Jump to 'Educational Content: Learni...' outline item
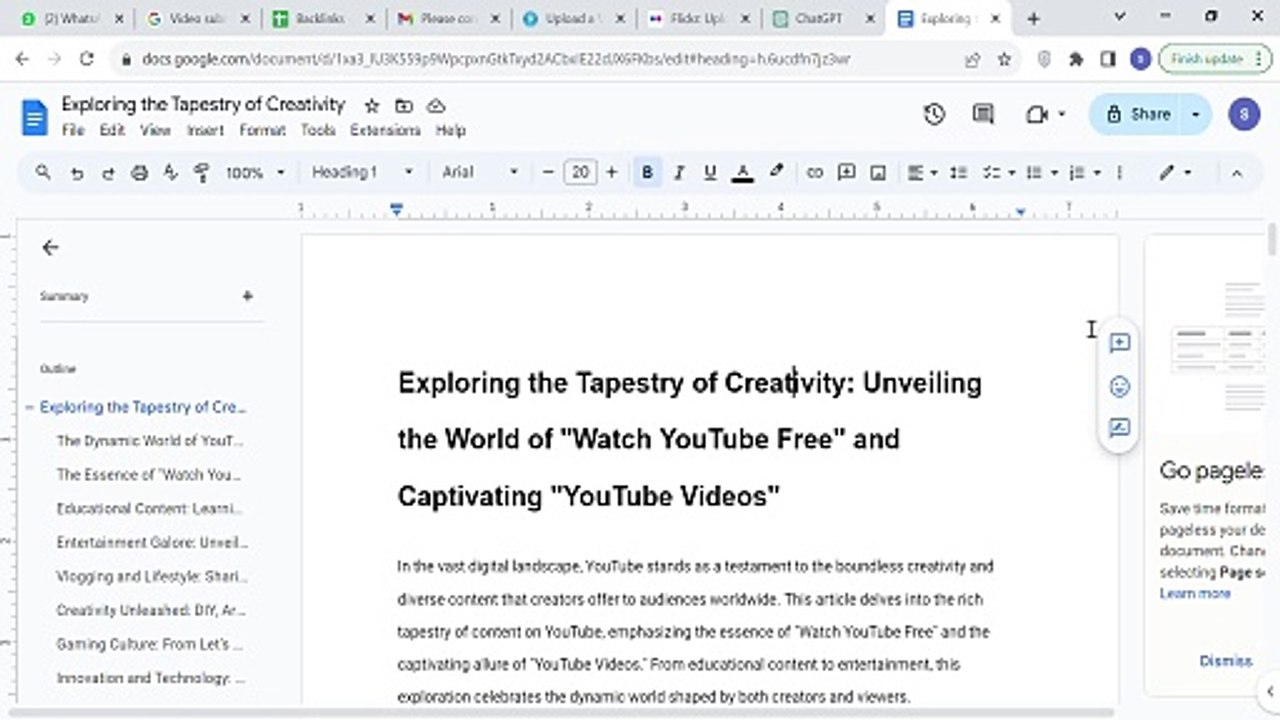The height and width of the screenshot is (720, 1280). click(150, 508)
